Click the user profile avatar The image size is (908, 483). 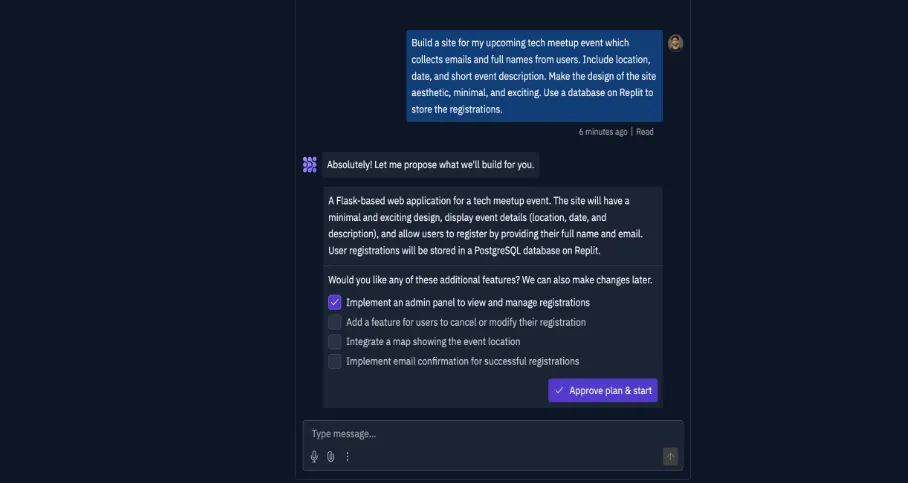coord(676,43)
